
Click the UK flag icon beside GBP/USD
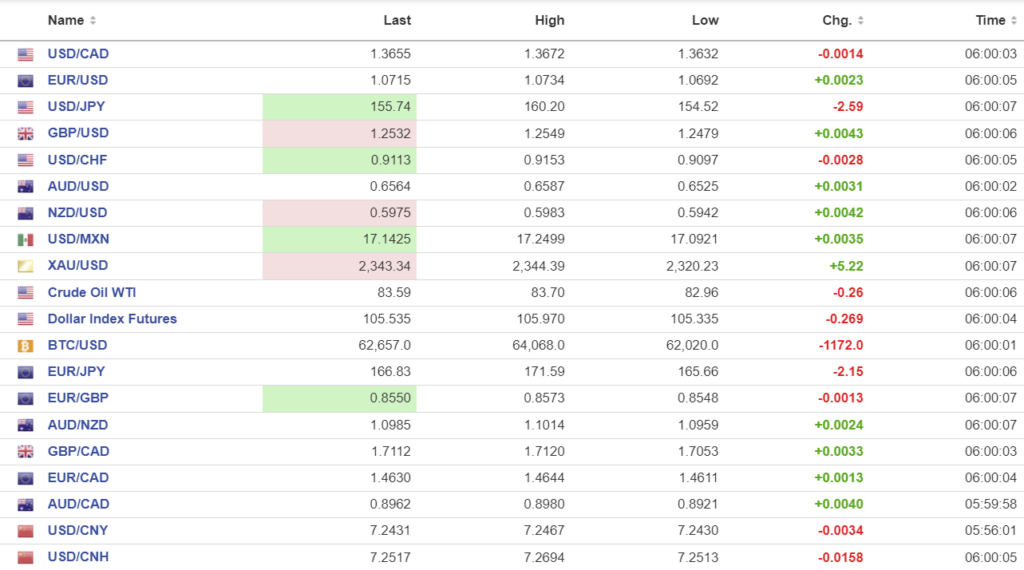click(x=25, y=134)
